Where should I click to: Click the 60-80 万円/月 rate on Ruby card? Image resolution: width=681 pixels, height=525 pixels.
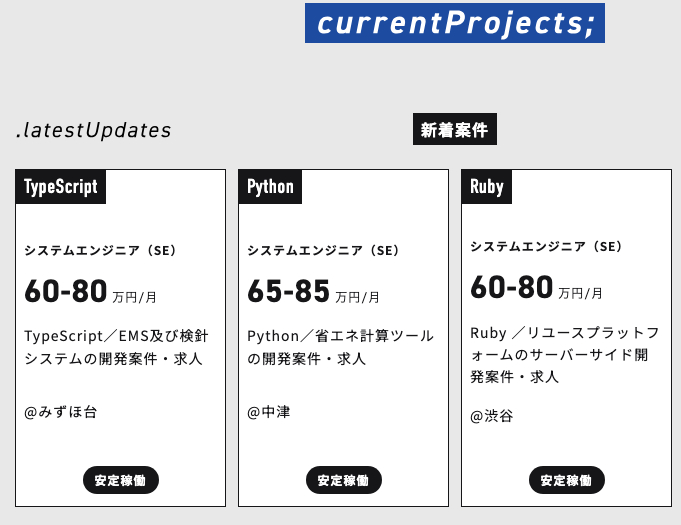coord(537,288)
